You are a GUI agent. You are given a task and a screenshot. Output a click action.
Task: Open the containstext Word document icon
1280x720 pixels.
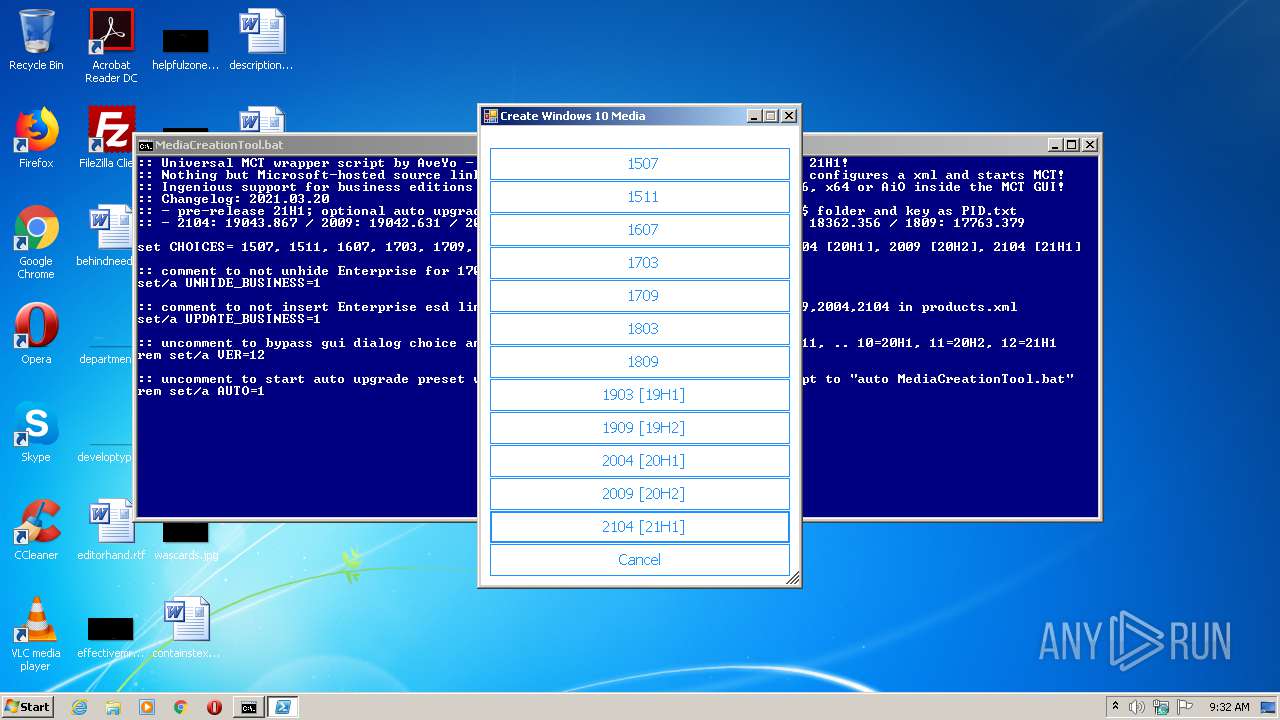point(186,628)
